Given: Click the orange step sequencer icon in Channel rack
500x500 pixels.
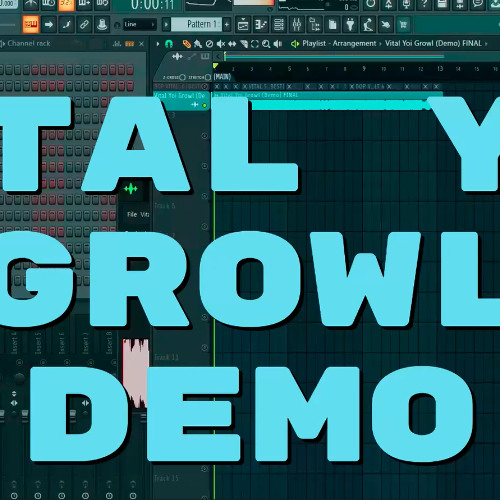Looking at the screenshot, I should (129, 44).
